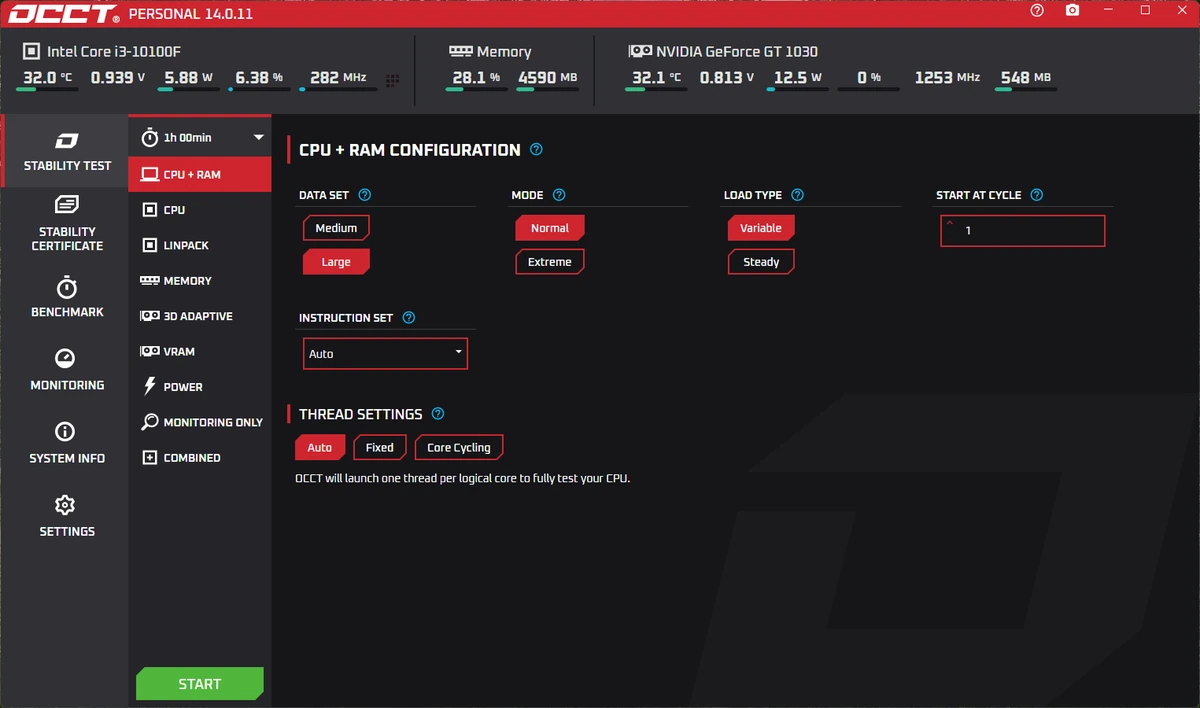Choose Normal mode
Viewport: 1200px width, 708px height.
(550, 228)
